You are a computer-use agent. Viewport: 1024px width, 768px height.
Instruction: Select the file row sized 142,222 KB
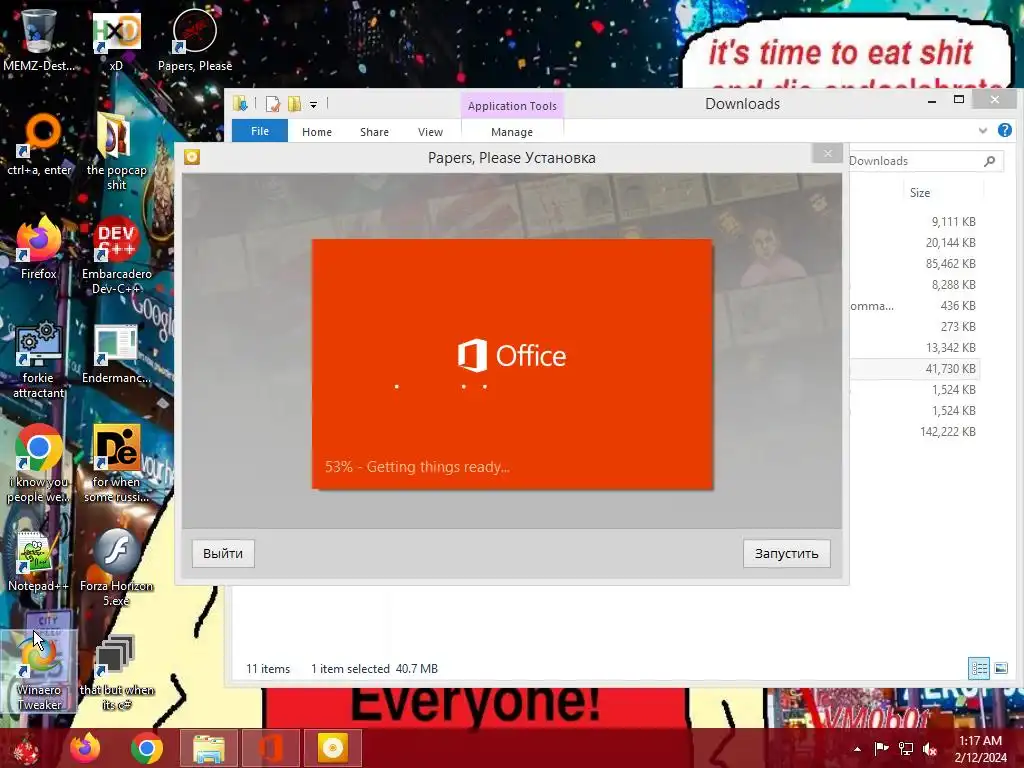click(x=914, y=432)
